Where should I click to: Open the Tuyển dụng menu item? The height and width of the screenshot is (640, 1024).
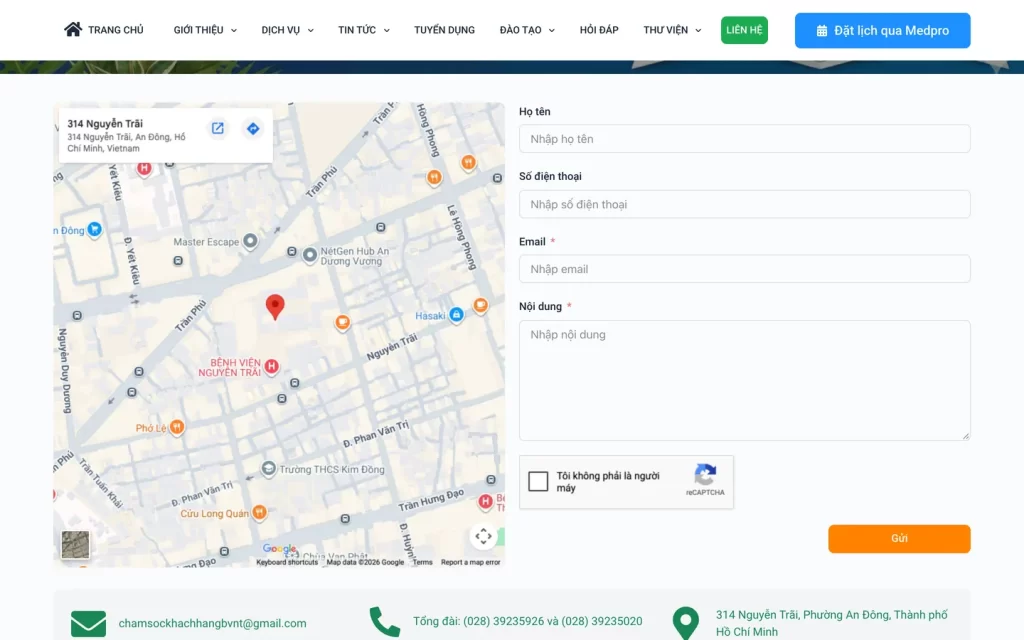[x=444, y=30]
